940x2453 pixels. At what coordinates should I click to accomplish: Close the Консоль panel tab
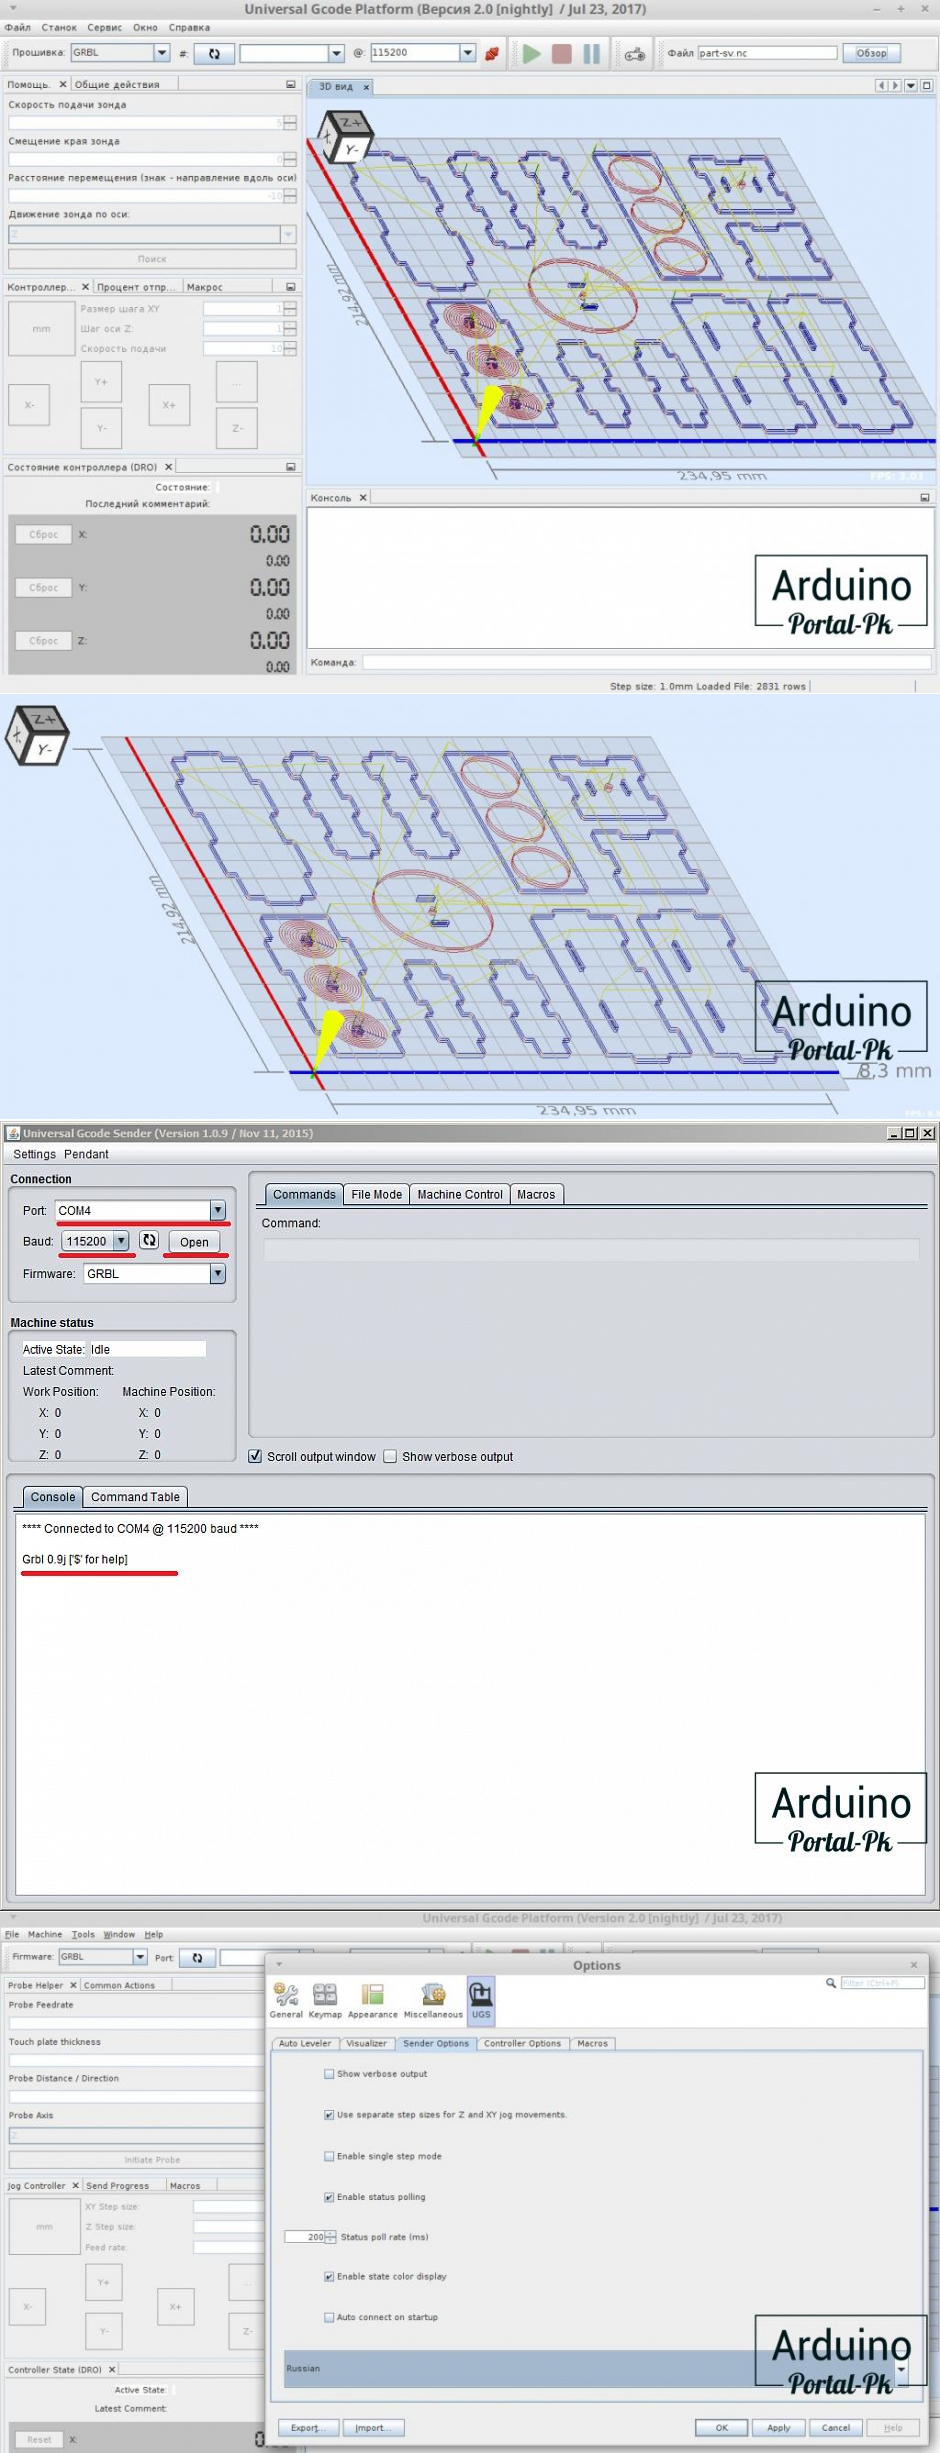coord(363,497)
